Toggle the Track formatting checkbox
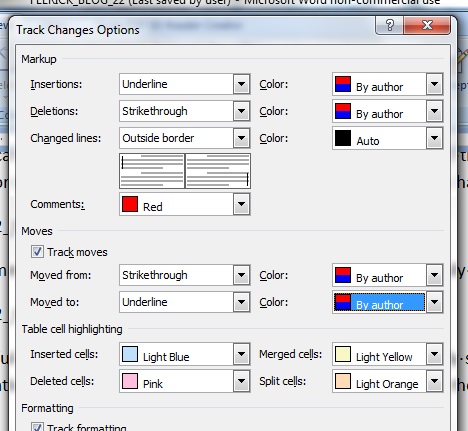Screen dimensions: 468x431 37,427
